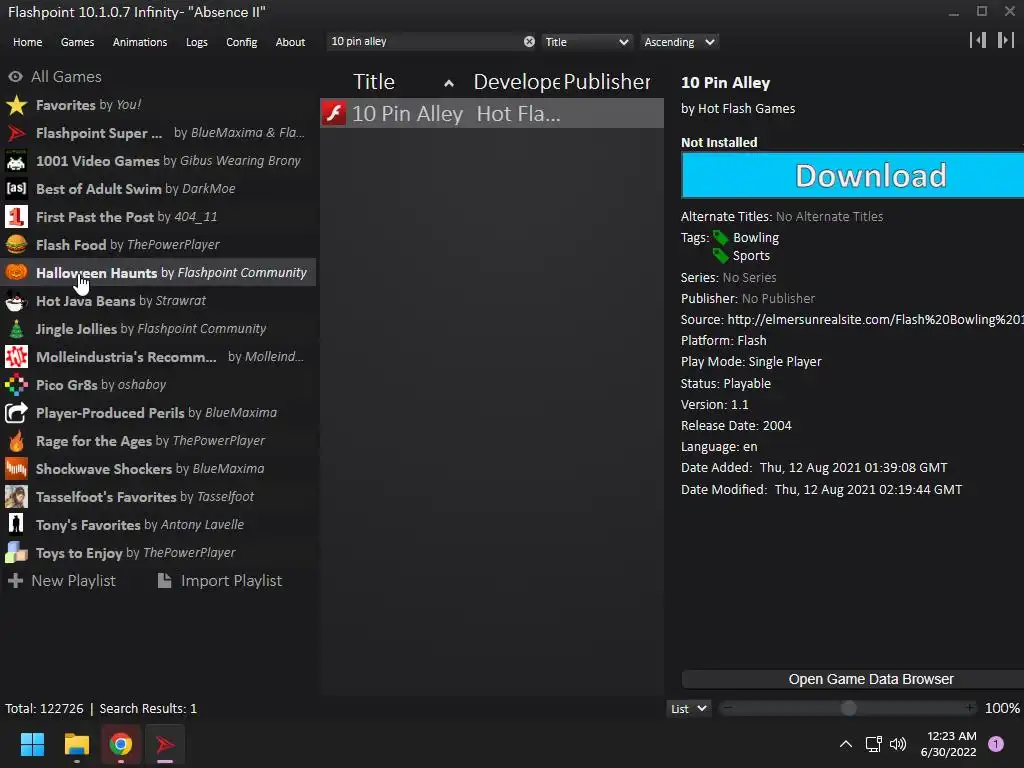1024x768 pixels.
Task: Open the Logs tab
Action: click(197, 42)
